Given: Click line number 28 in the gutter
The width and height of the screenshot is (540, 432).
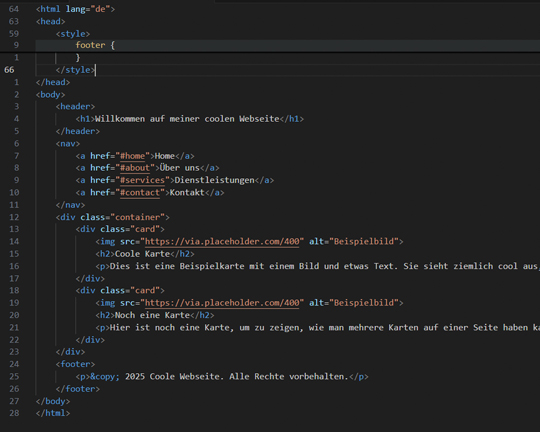Looking at the screenshot, I should tap(14, 413).
